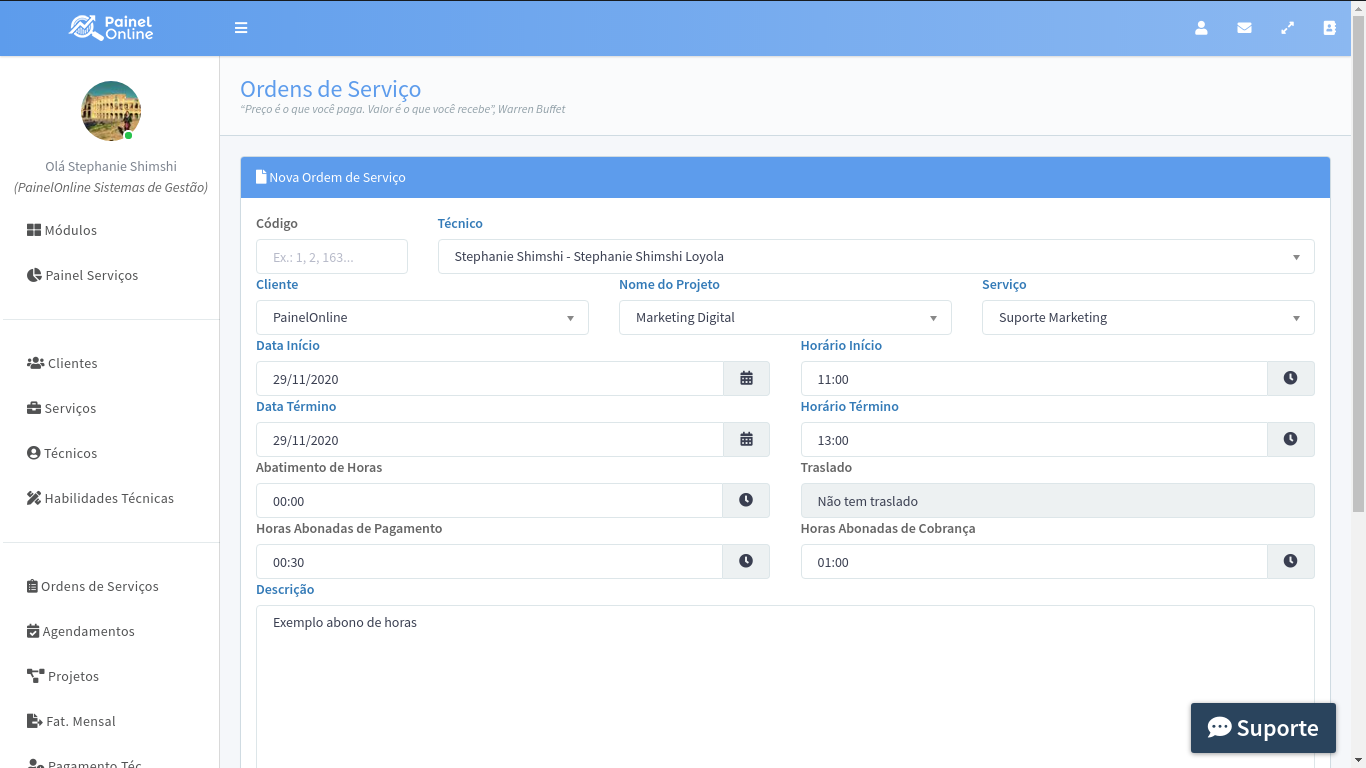Click the Descrição text area
Screen dimensions: 1366x768
pos(785,687)
